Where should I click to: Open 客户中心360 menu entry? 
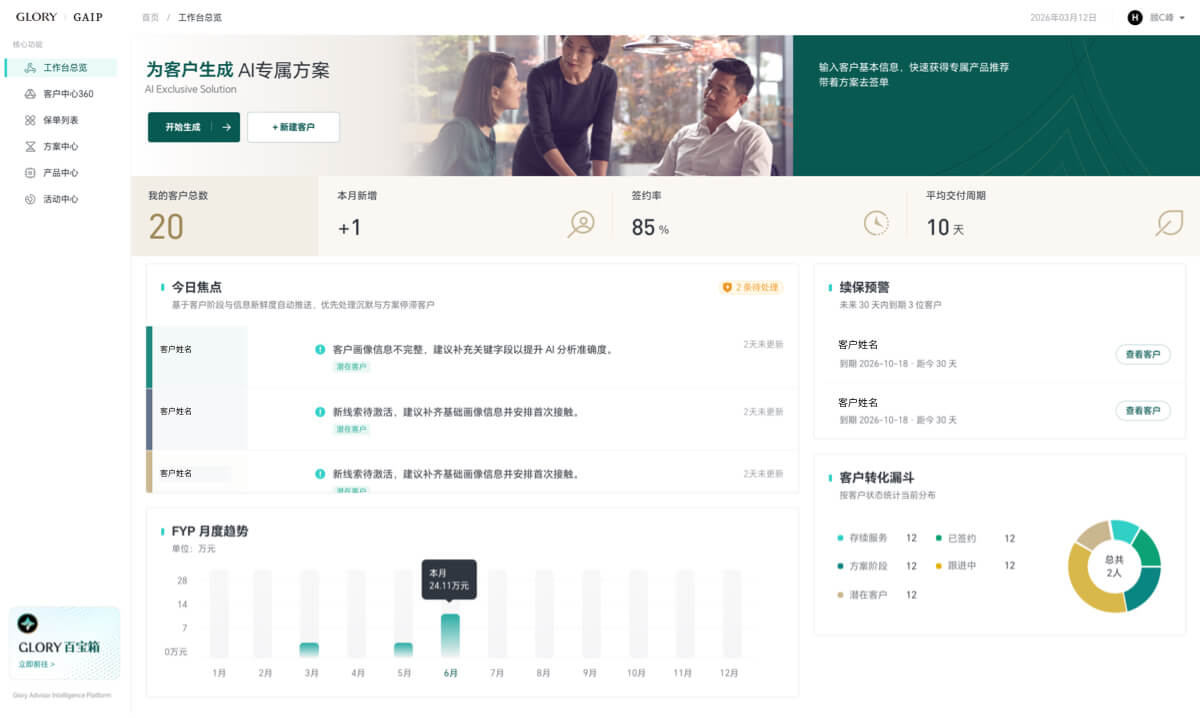click(x=60, y=94)
